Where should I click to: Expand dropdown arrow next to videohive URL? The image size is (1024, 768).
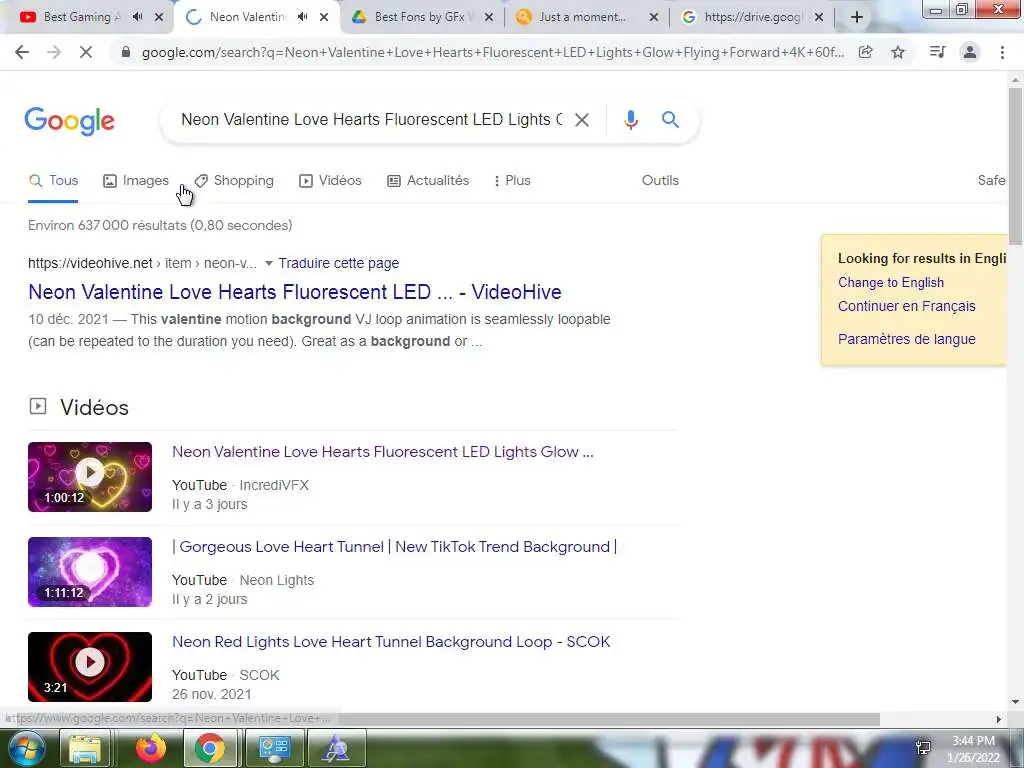(268, 263)
